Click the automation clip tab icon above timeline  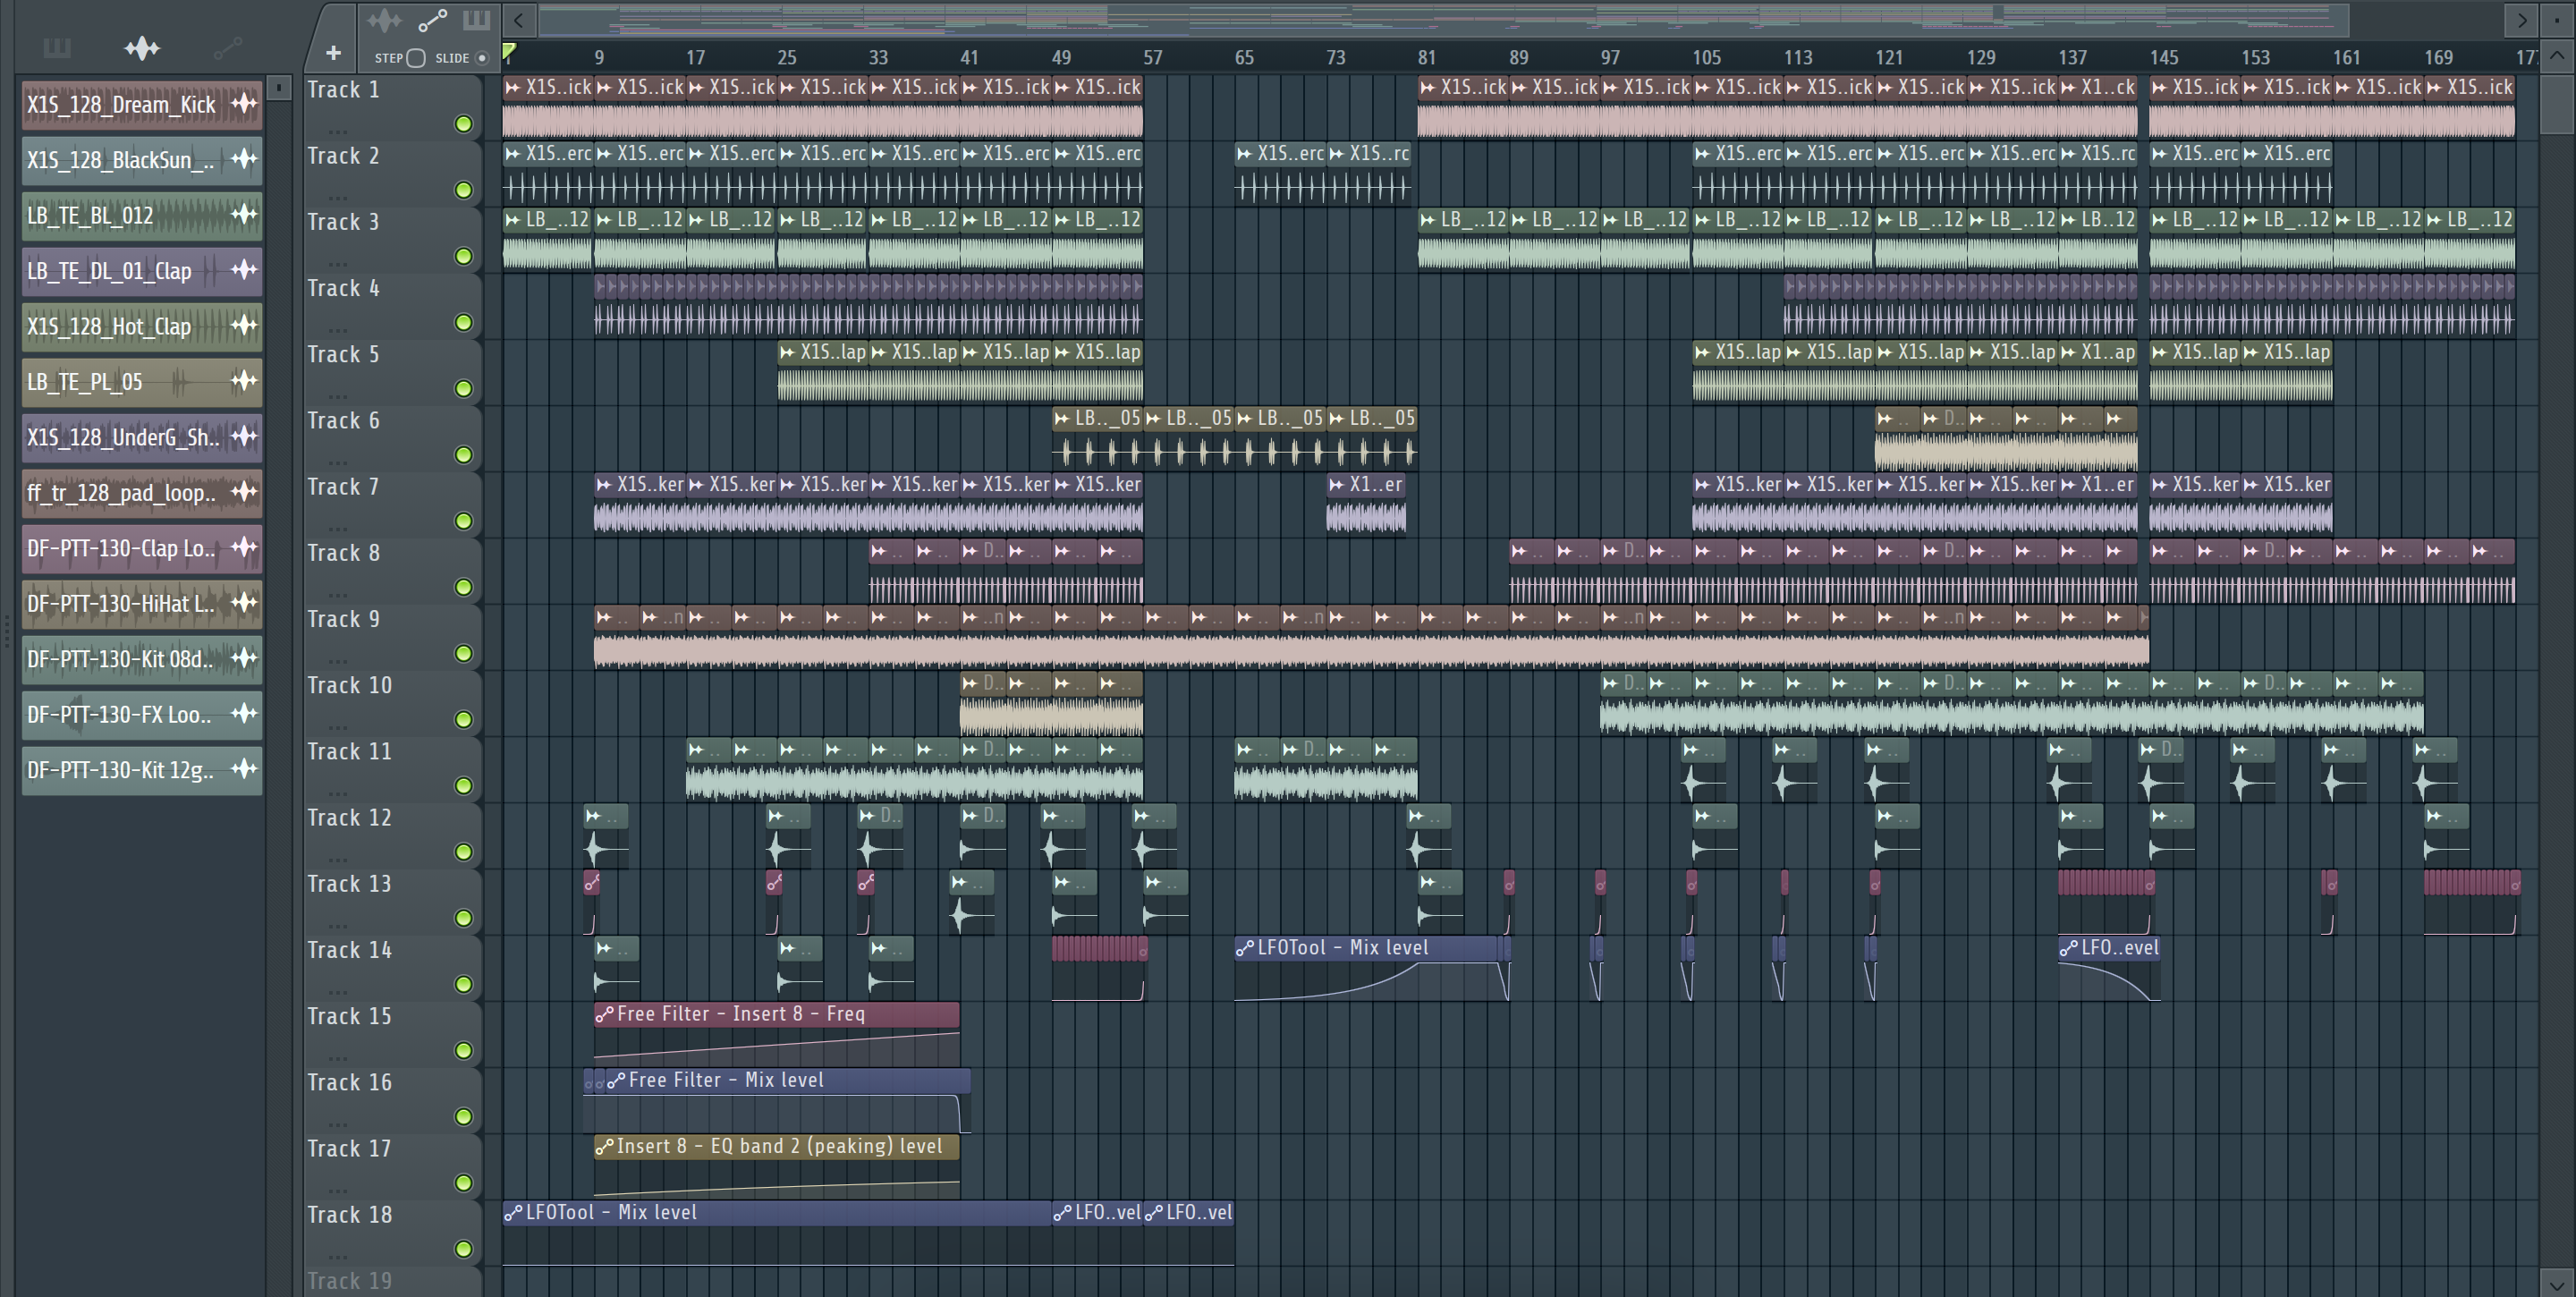432,20
